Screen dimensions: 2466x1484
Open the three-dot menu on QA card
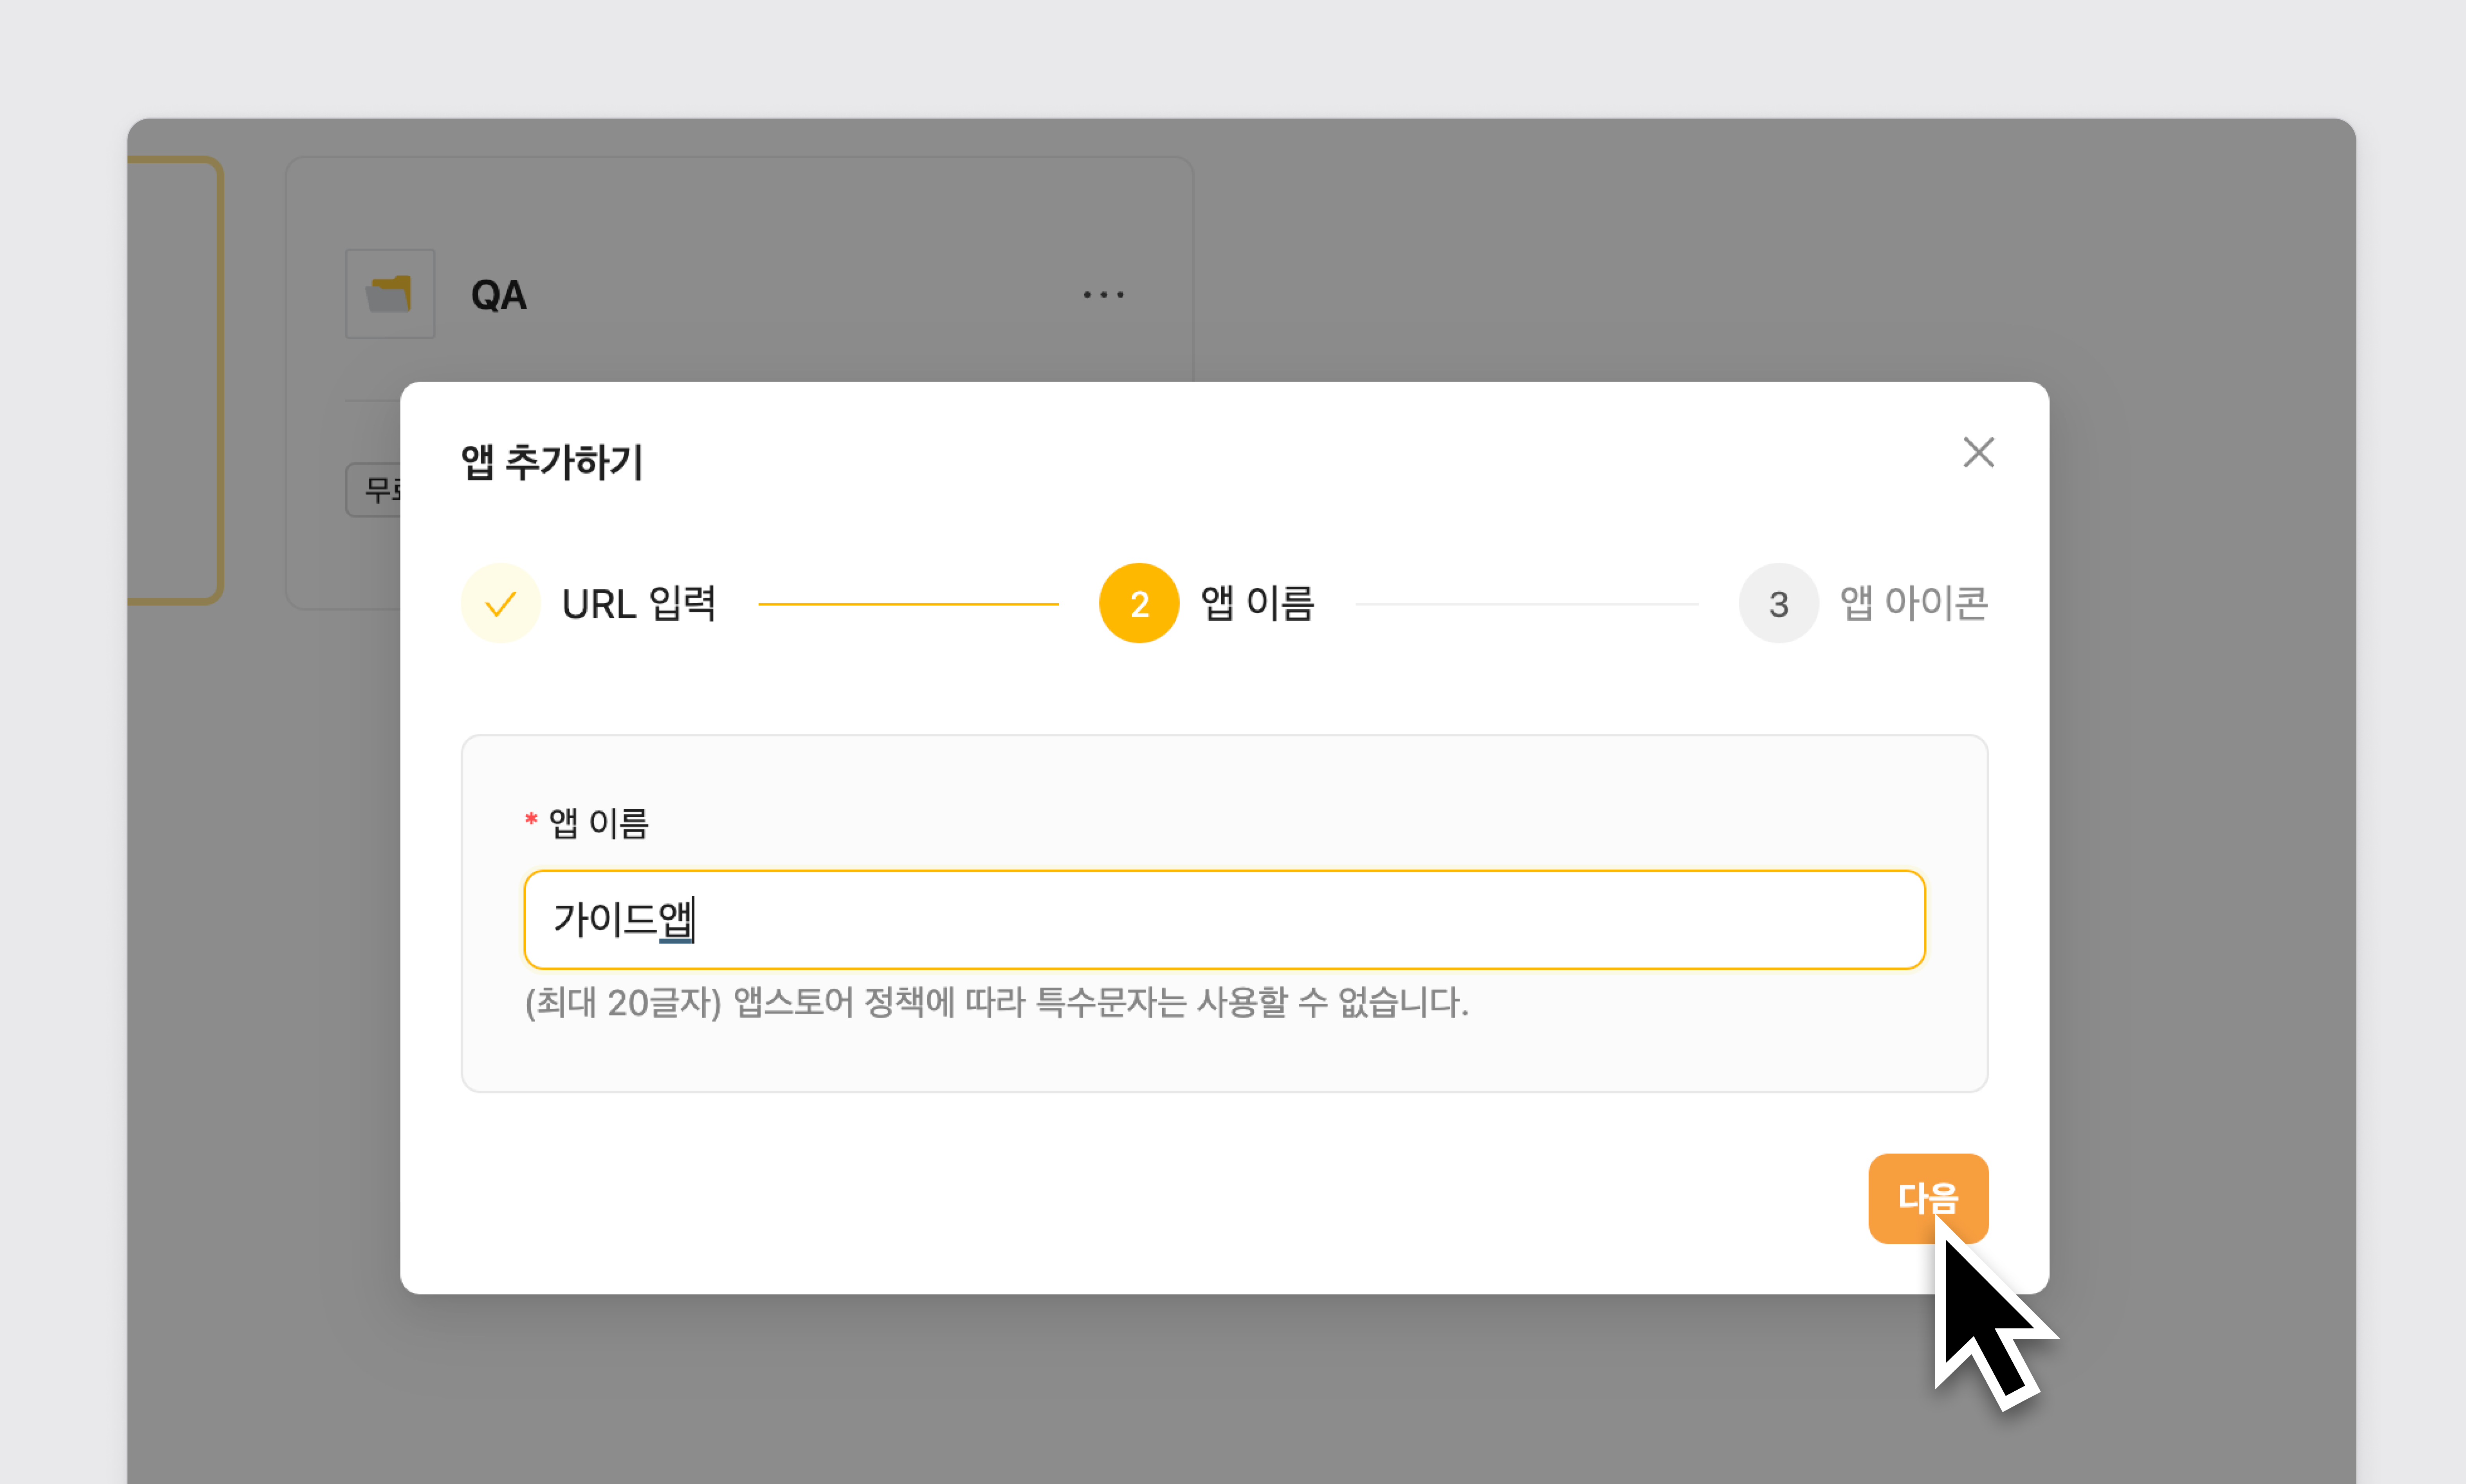point(1103,294)
